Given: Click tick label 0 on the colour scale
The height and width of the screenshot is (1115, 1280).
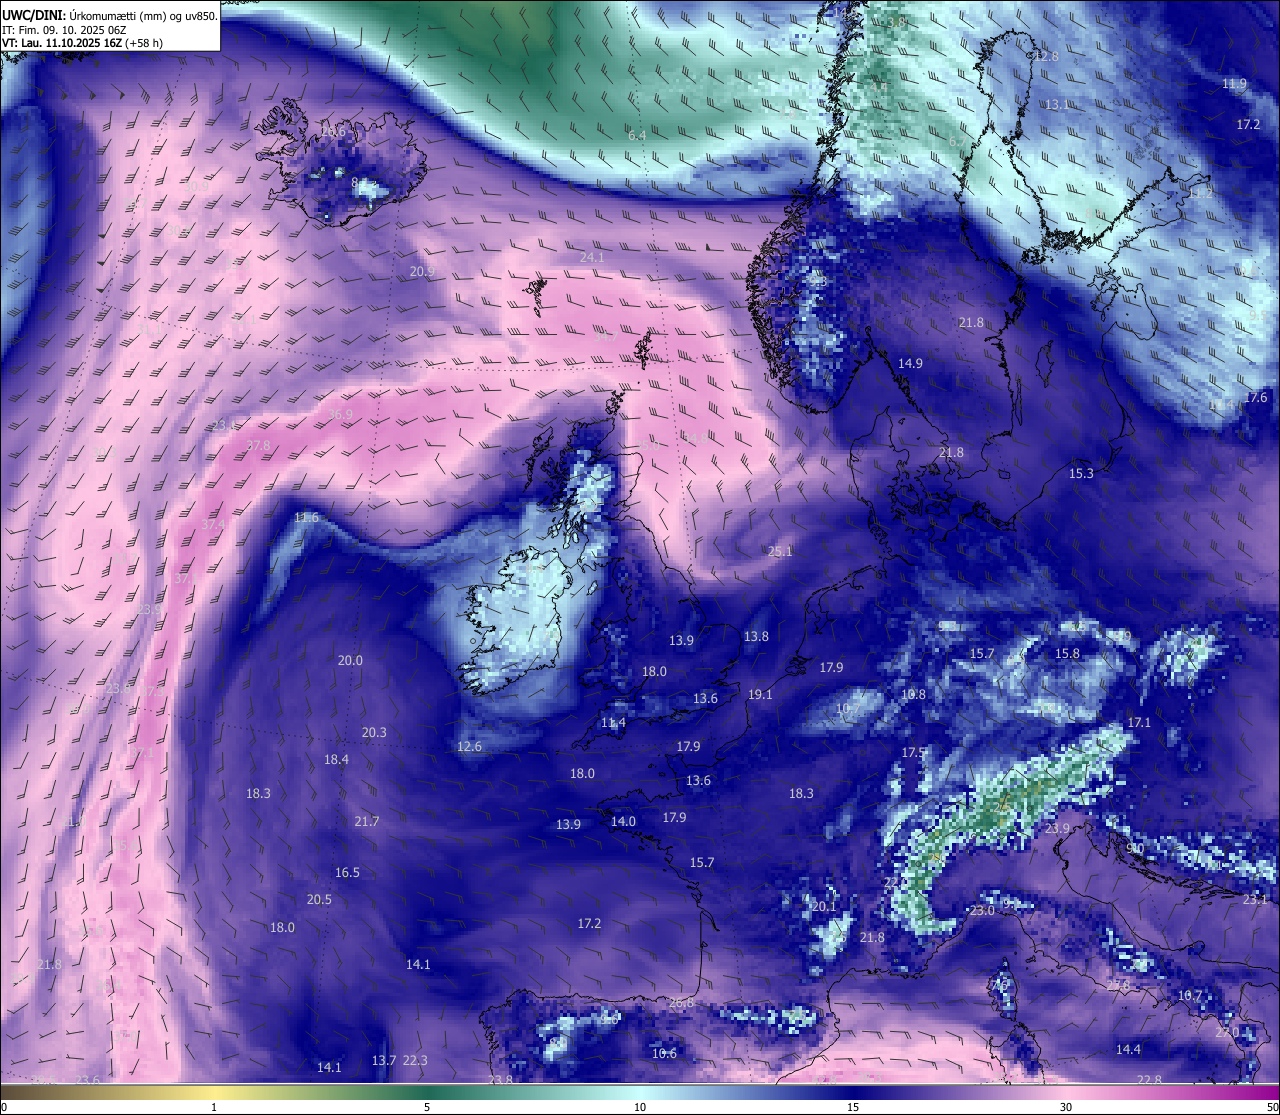Looking at the screenshot, I should 4,1107.
